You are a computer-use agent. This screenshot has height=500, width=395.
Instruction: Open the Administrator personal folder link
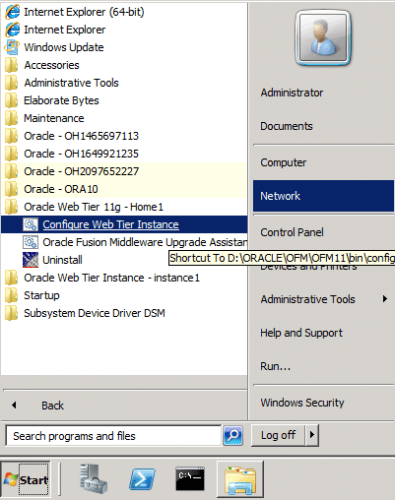292,93
